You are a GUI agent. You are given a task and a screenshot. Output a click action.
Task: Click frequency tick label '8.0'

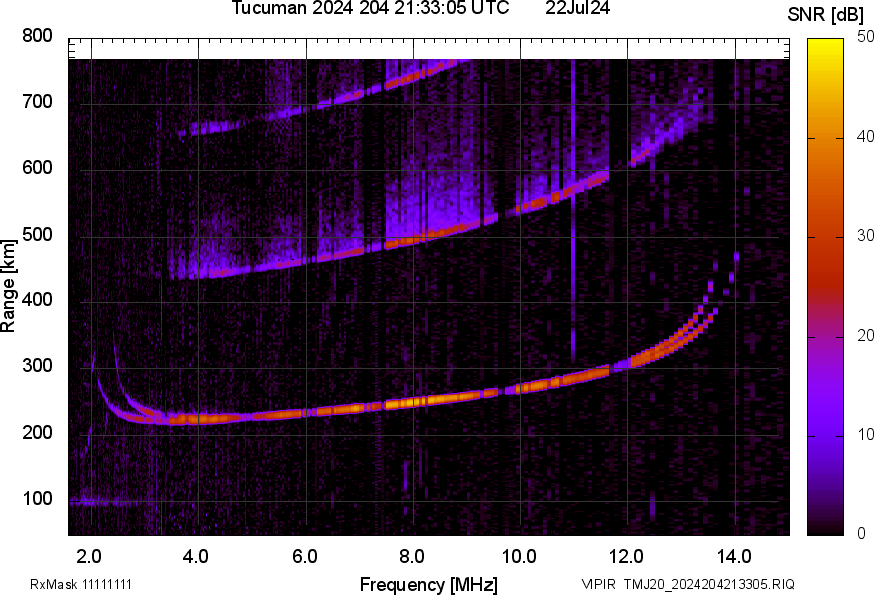pos(411,557)
